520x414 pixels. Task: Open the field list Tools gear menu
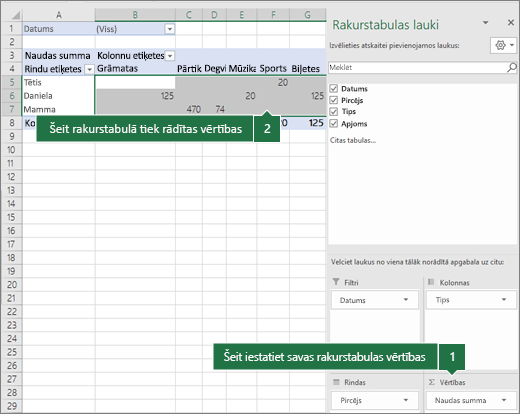point(504,45)
